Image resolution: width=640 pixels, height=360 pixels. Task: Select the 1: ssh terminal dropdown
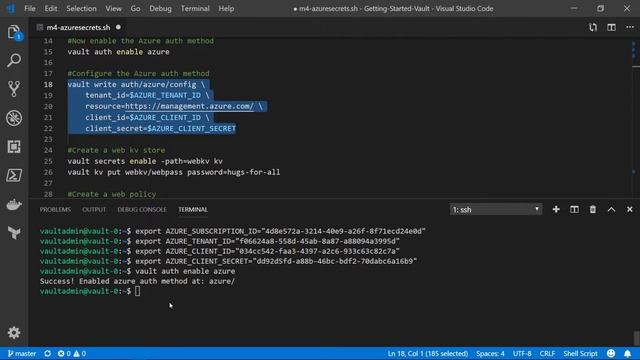click(496, 209)
